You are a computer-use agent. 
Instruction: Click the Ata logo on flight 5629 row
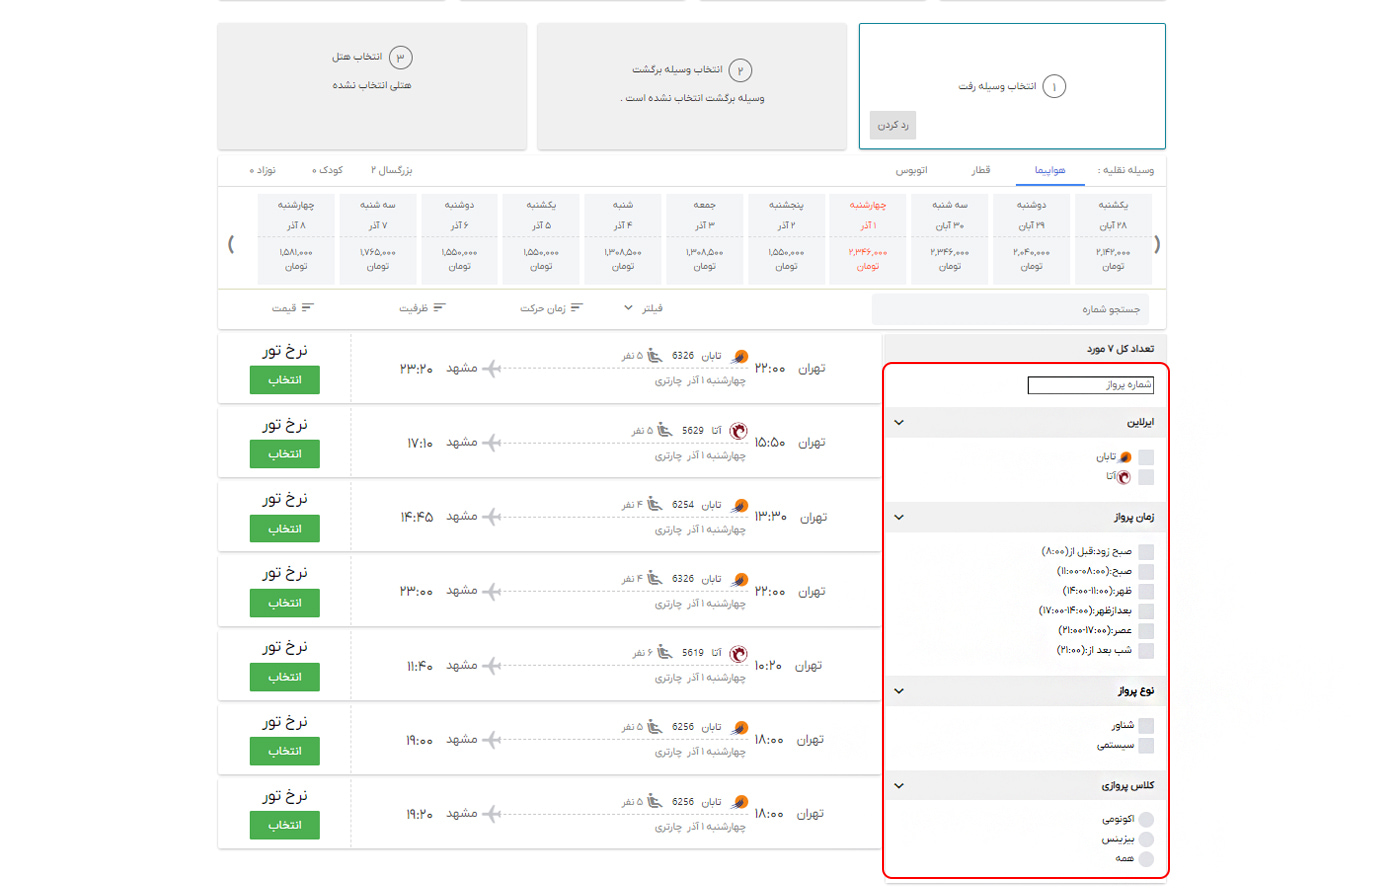point(738,431)
